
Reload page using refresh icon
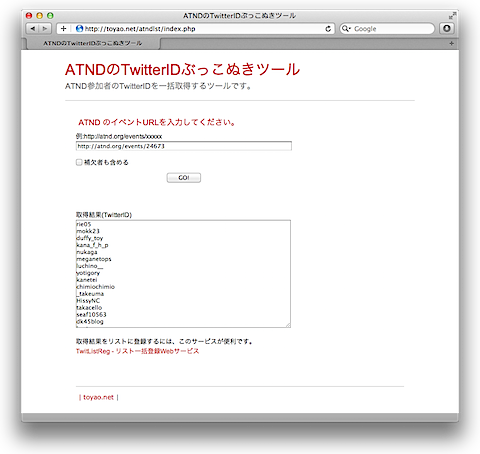tap(328, 29)
